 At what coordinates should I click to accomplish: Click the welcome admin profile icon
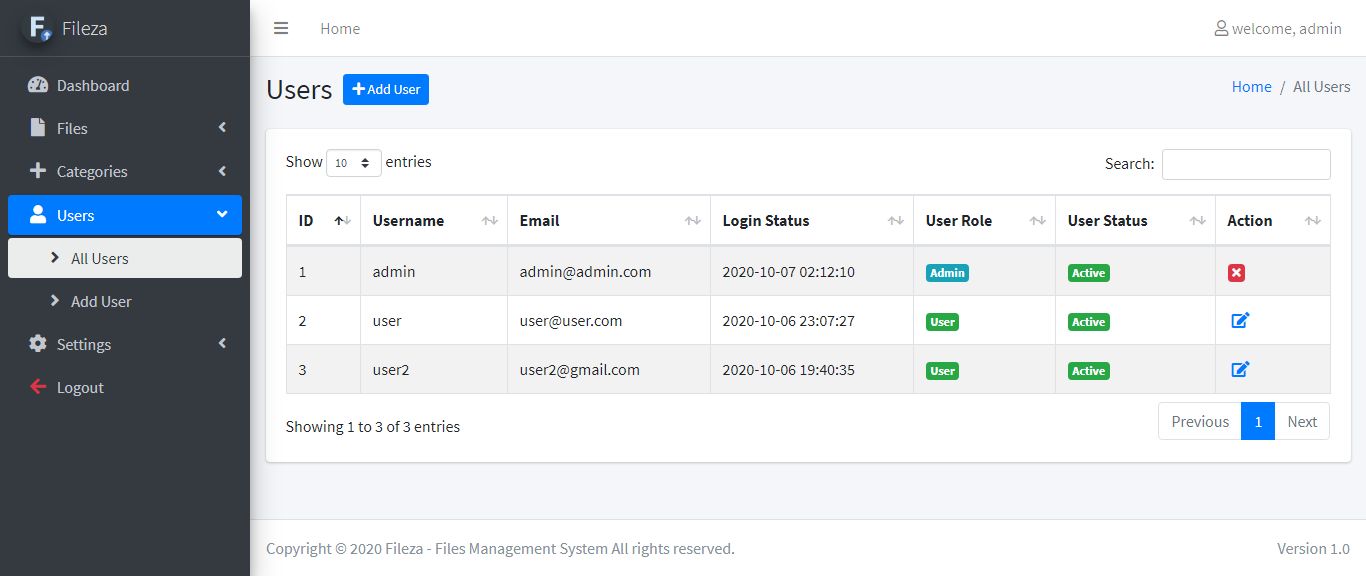[1221, 29]
